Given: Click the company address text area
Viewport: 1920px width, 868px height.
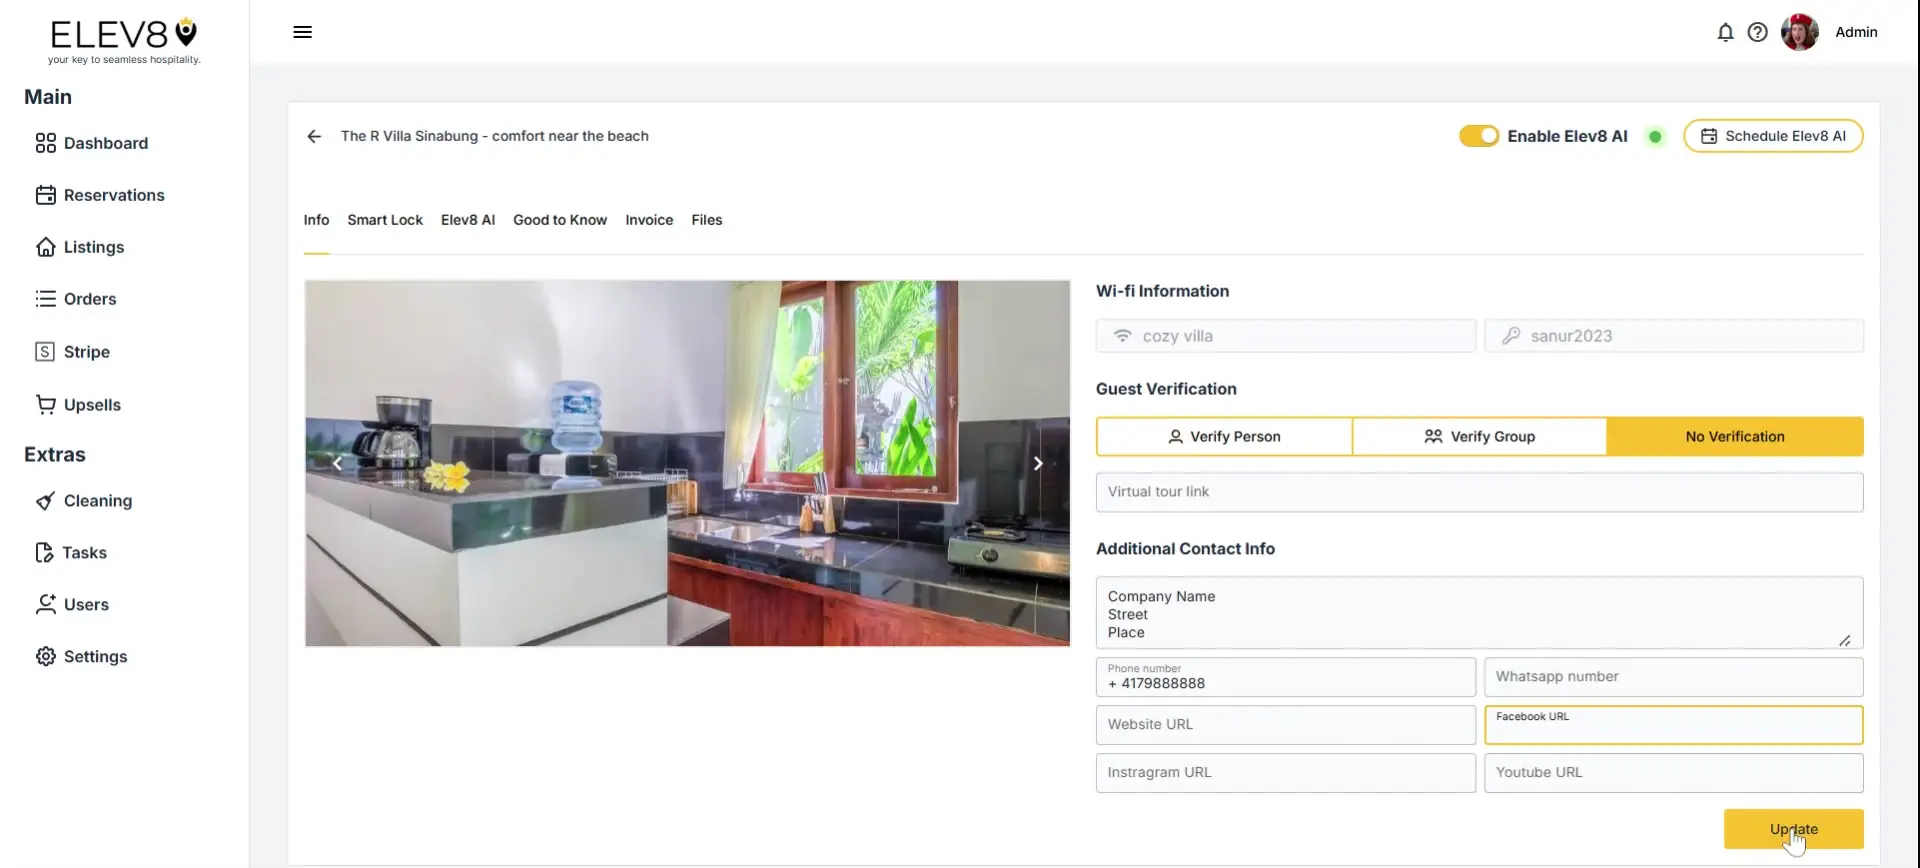Looking at the screenshot, I should [x=1479, y=613].
